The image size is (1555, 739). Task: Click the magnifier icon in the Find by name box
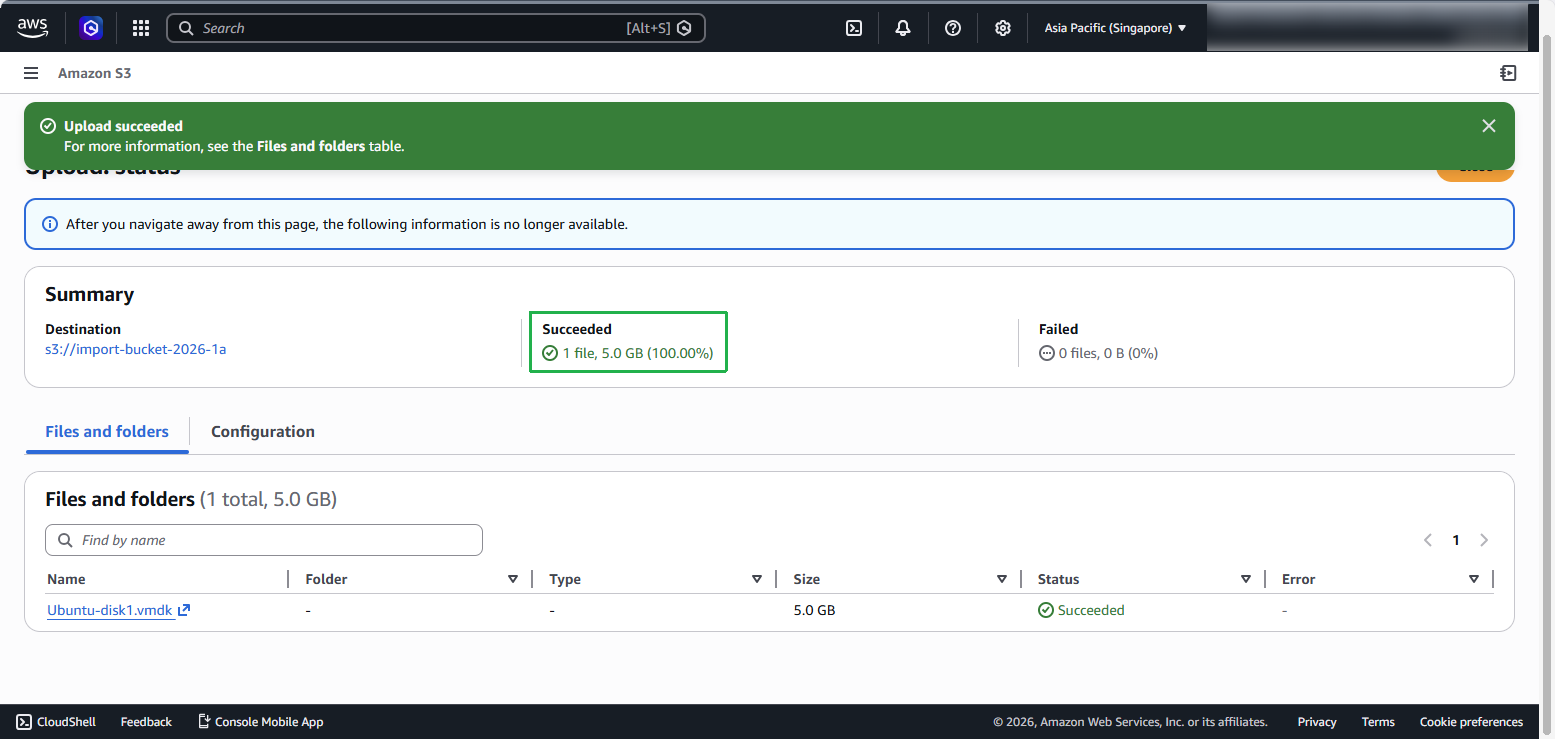pos(66,540)
